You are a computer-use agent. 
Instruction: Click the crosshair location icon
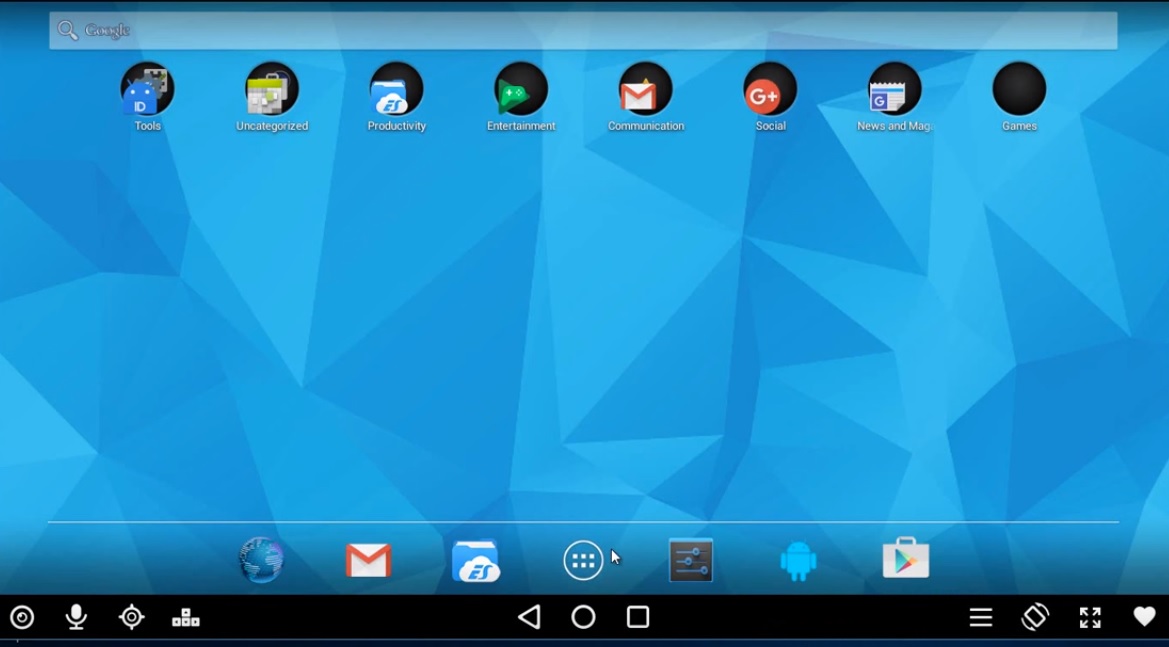pyautogui.click(x=131, y=617)
